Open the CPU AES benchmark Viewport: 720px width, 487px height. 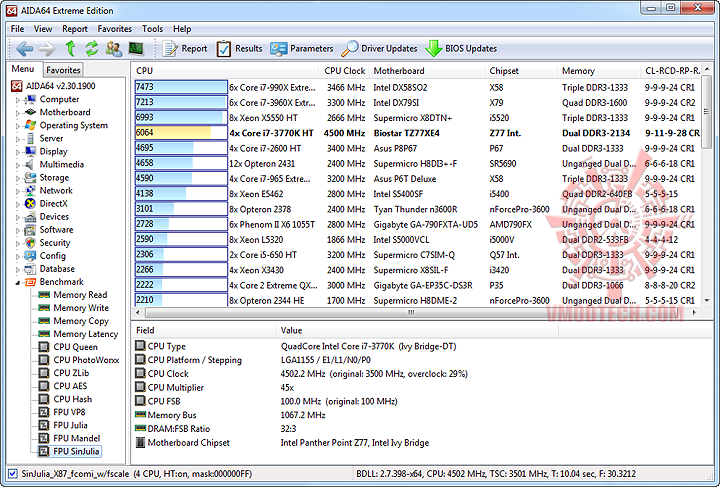tap(70, 386)
